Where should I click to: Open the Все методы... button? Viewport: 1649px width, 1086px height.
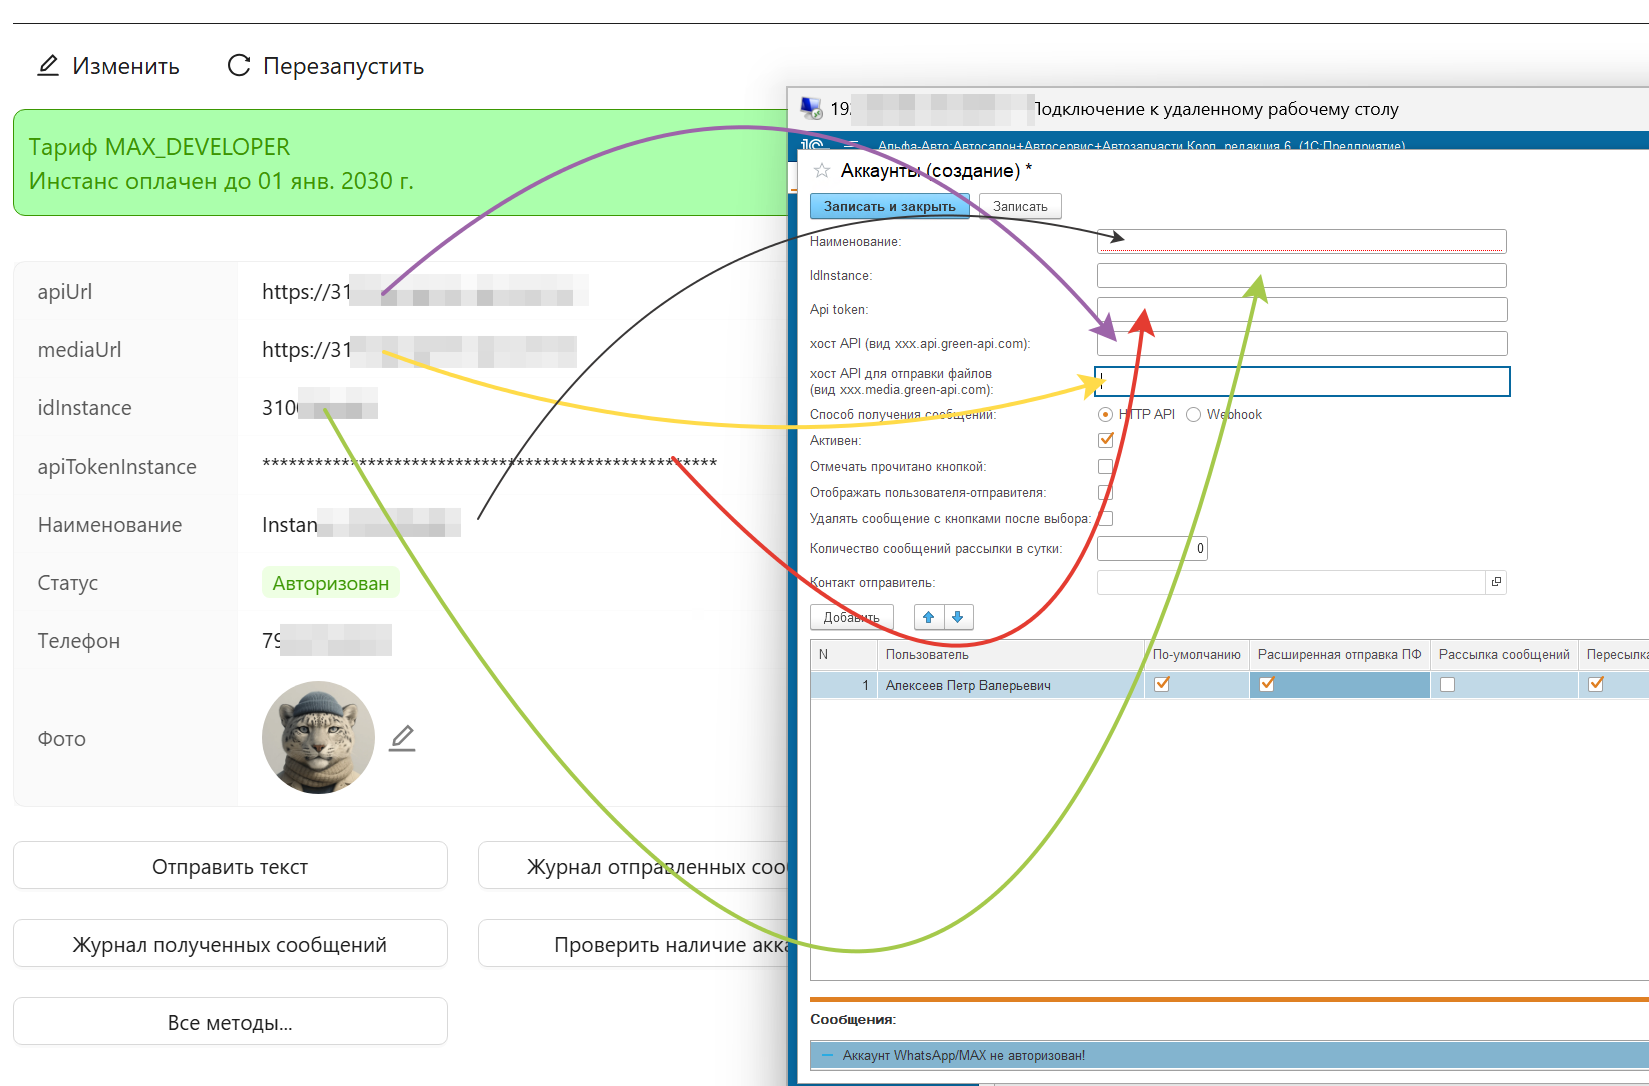coord(230,1022)
